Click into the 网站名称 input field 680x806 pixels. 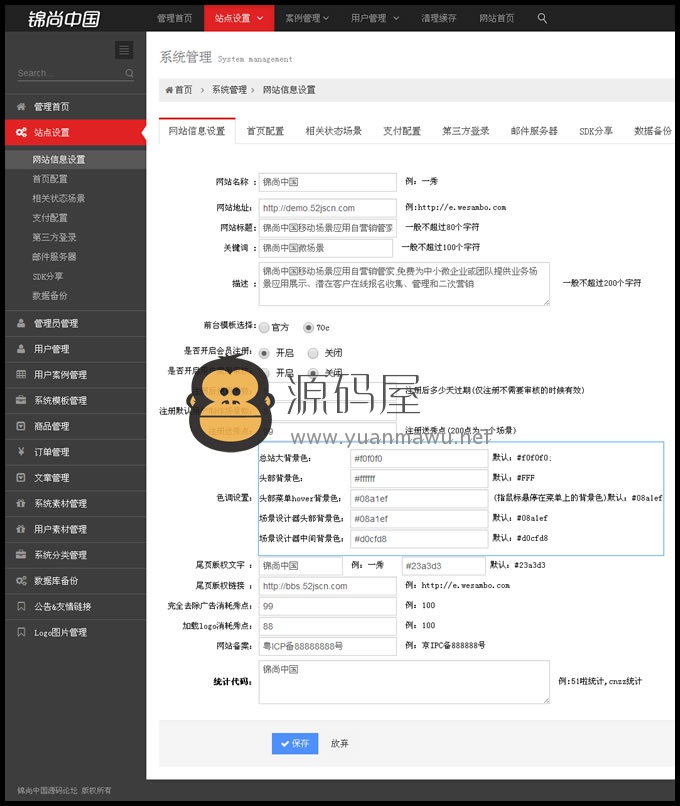pos(327,182)
